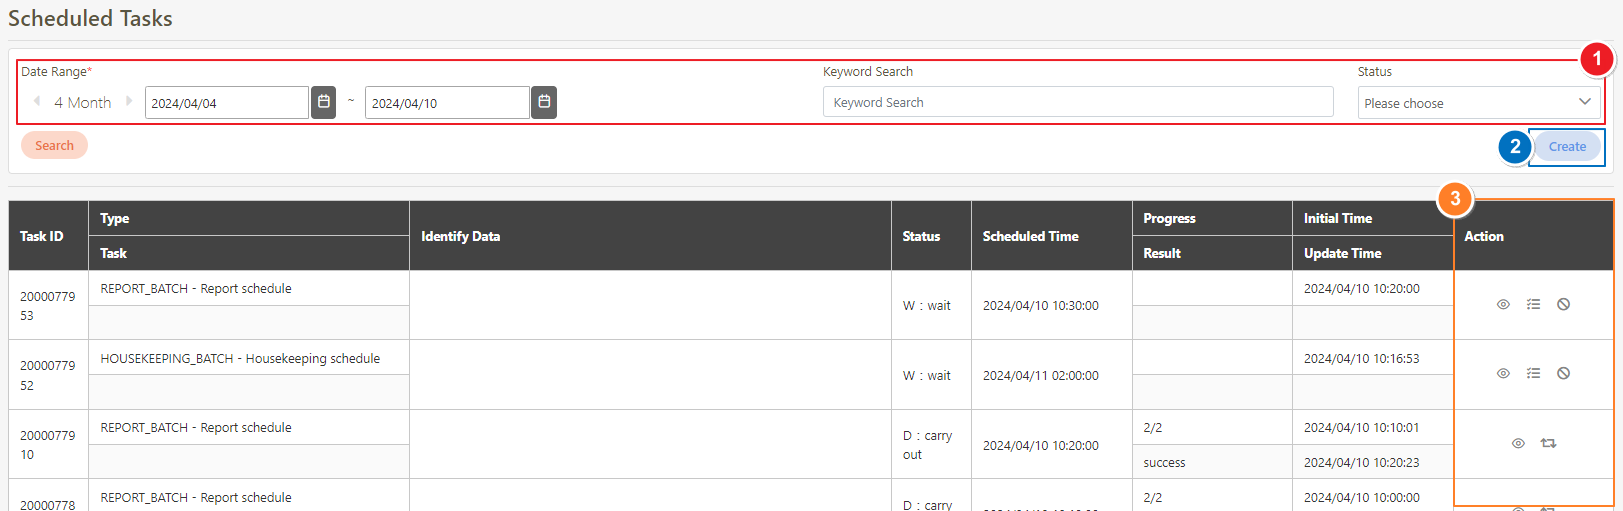Cancel the HOUSEKEEPING_BATCH scheduled task
The width and height of the screenshot is (1623, 511).
click(x=1563, y=374)
